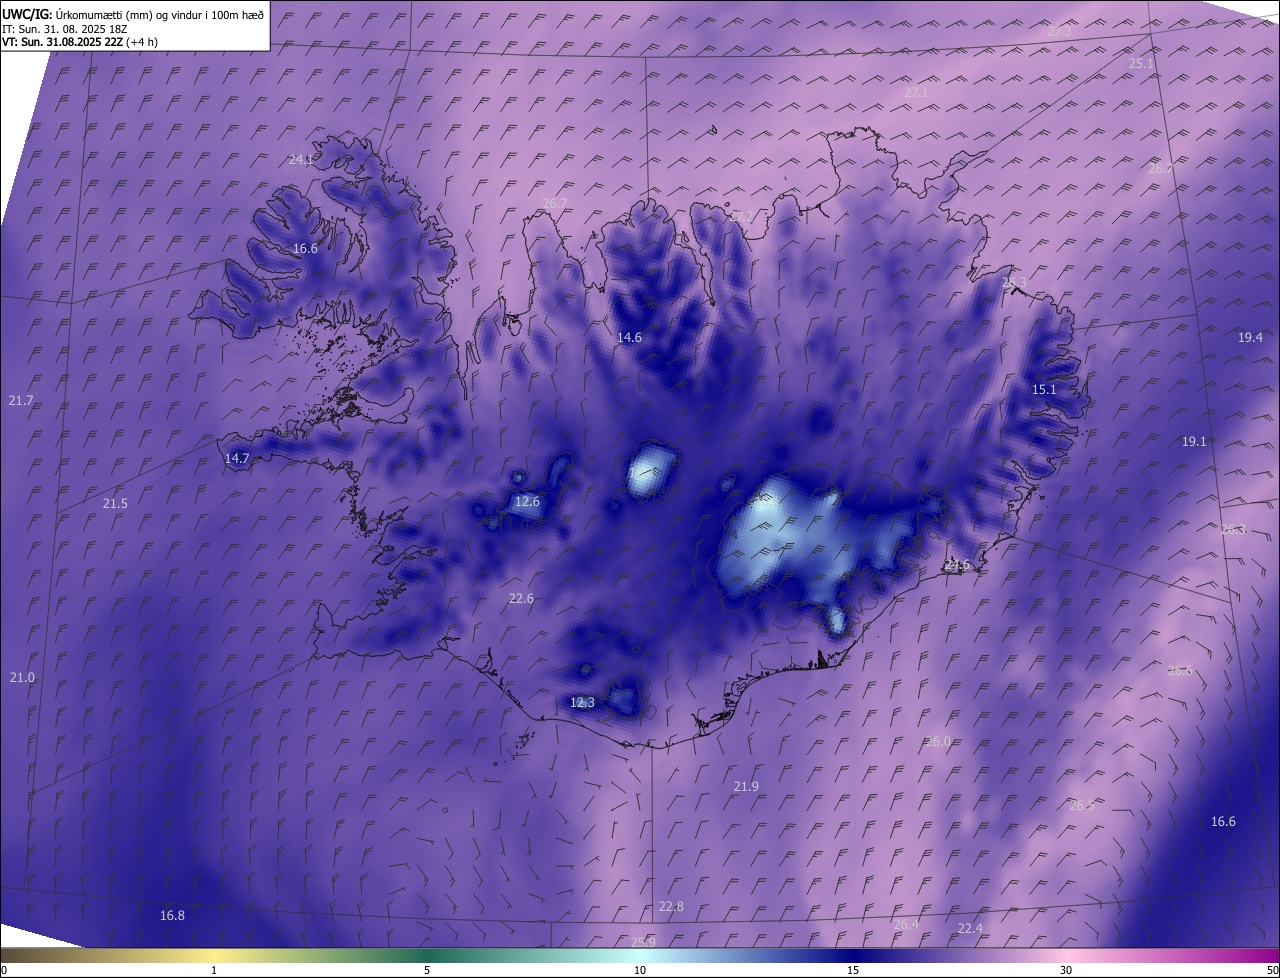Click the 19.4 value label
The width and height of the screenshot is (1280, 978).
[x=1250, y=338]
